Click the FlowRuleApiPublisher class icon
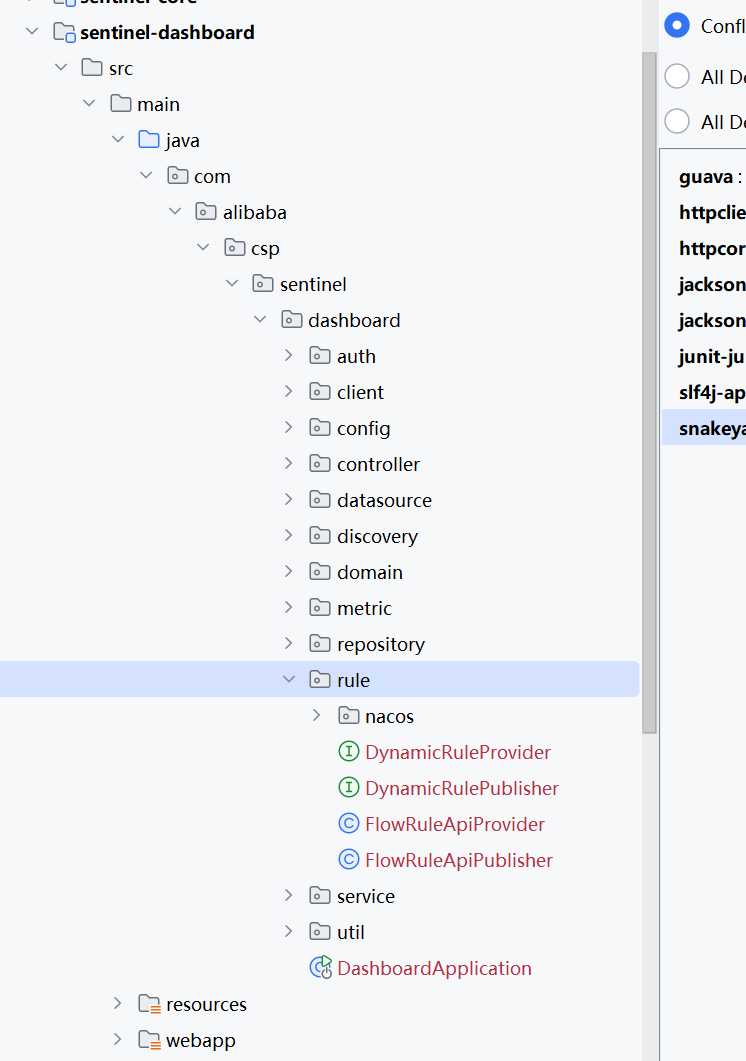 coord(348,859)
